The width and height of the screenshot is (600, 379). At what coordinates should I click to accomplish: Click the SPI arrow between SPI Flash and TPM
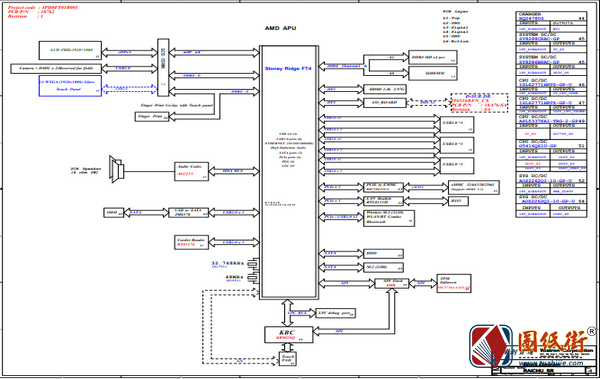[423, 283]
